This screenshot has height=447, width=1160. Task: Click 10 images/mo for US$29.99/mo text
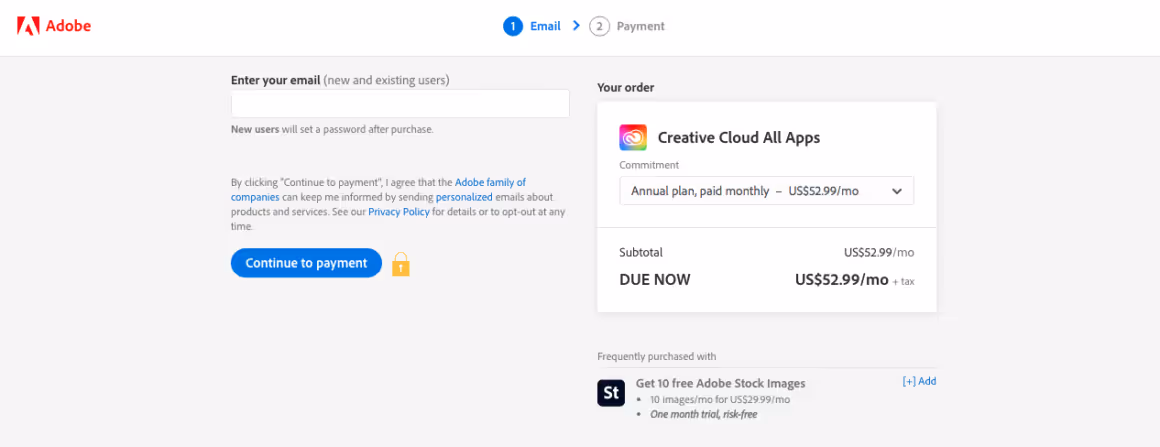pyautogui.click(x=720, y=400)
